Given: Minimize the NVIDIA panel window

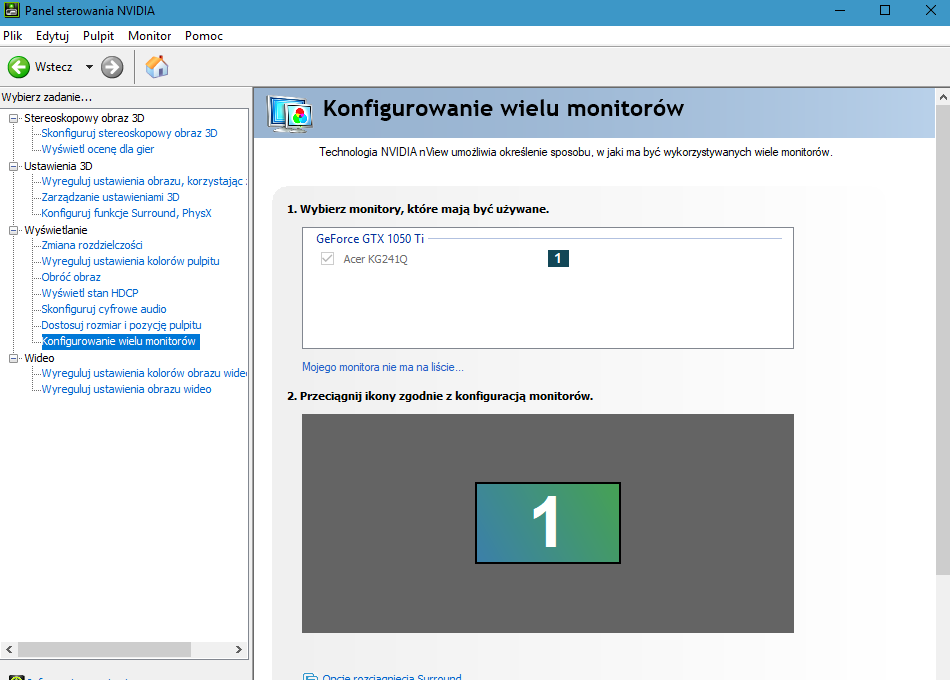Looking at the screenshot, I should click(x=840, y=10).
